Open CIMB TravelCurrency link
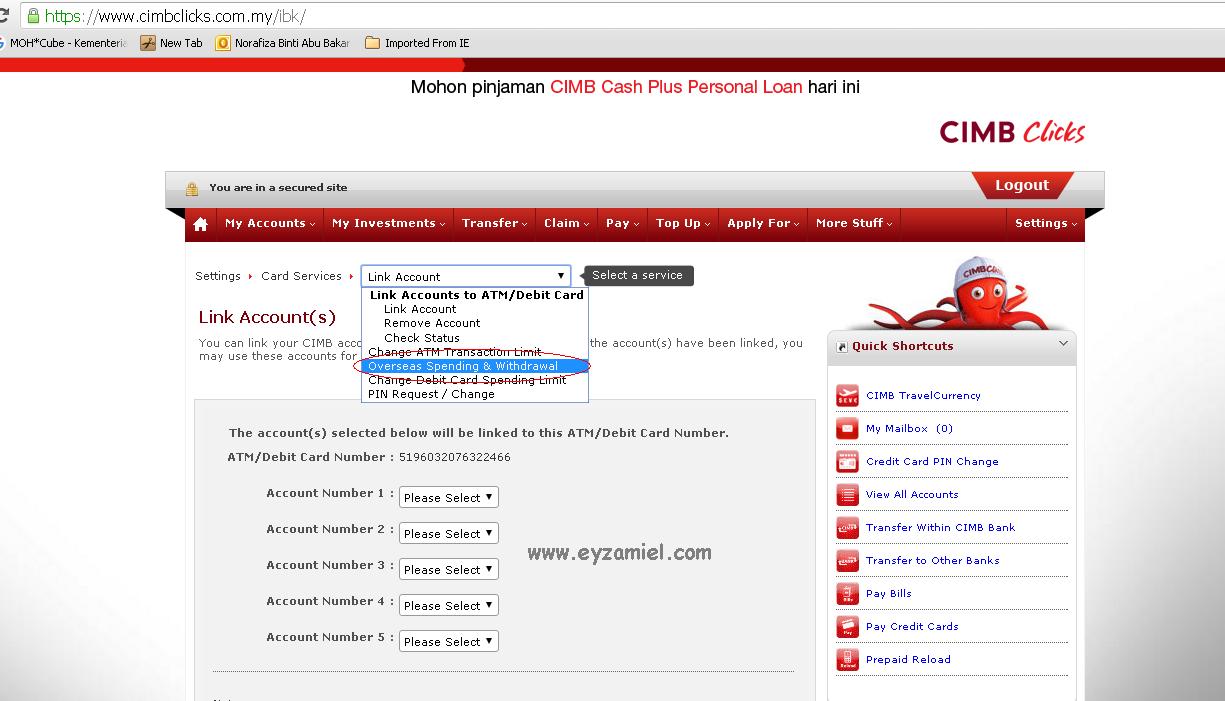This screenshot has height=701, width=1225. click(923, 395)
